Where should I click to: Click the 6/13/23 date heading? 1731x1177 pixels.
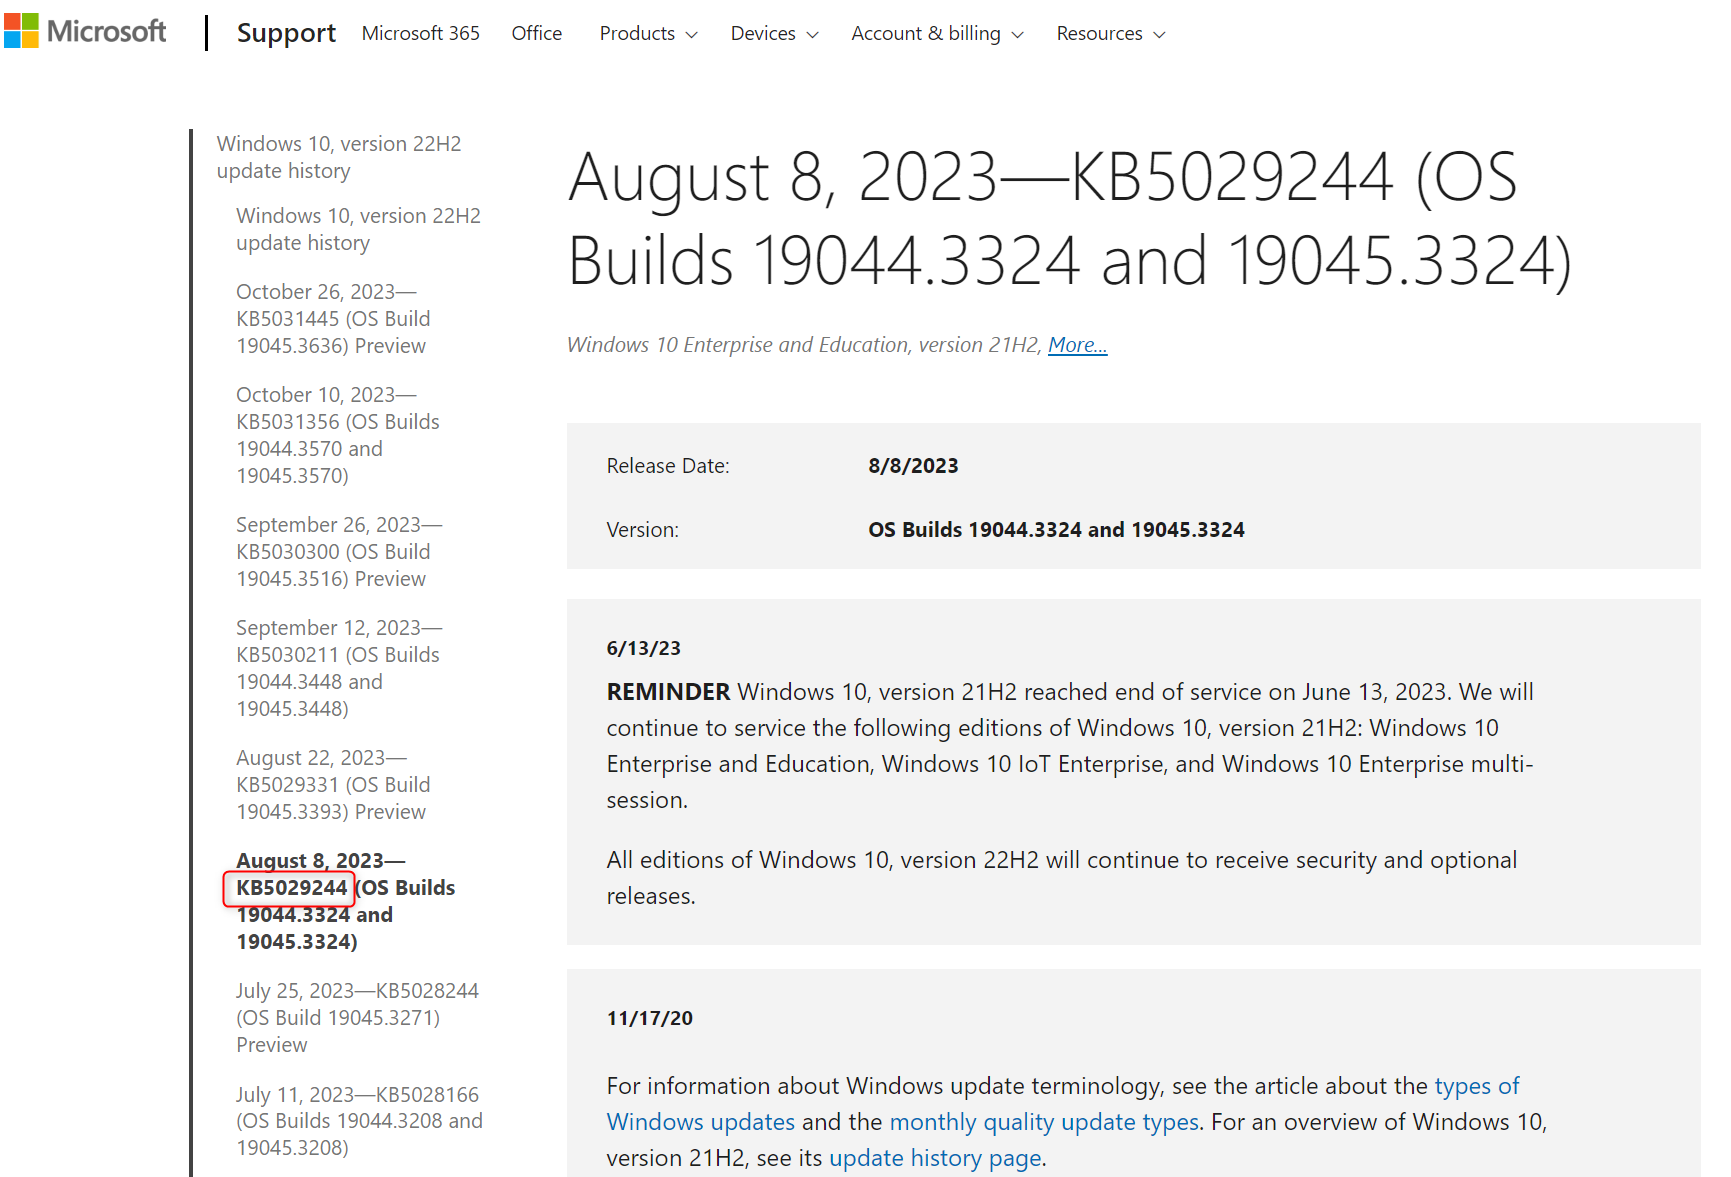[643, 648]
